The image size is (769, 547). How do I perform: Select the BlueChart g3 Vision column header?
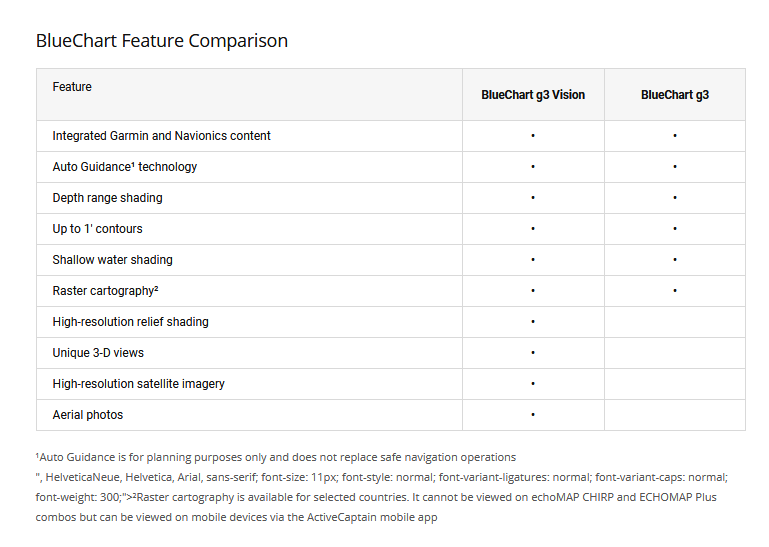coord(533,95)
